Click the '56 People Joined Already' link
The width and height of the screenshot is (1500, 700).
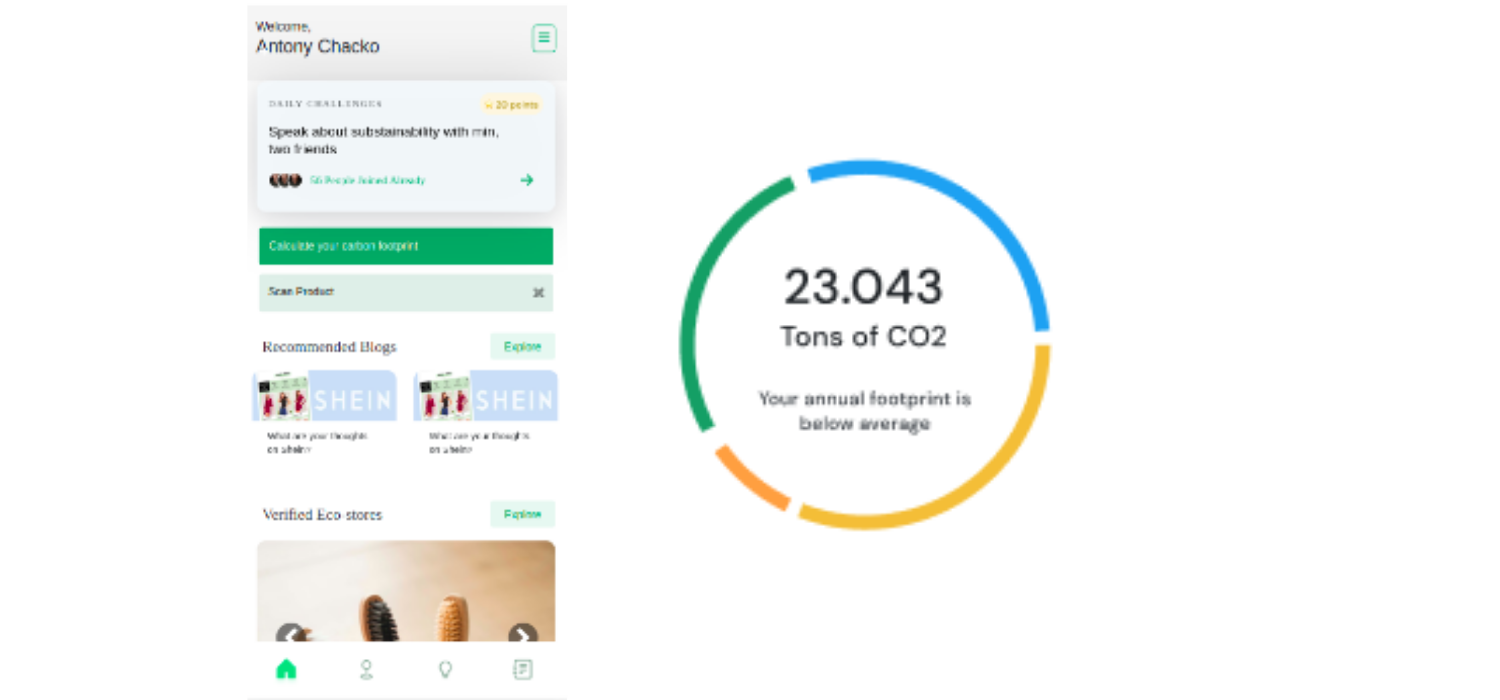click(367, 181)
